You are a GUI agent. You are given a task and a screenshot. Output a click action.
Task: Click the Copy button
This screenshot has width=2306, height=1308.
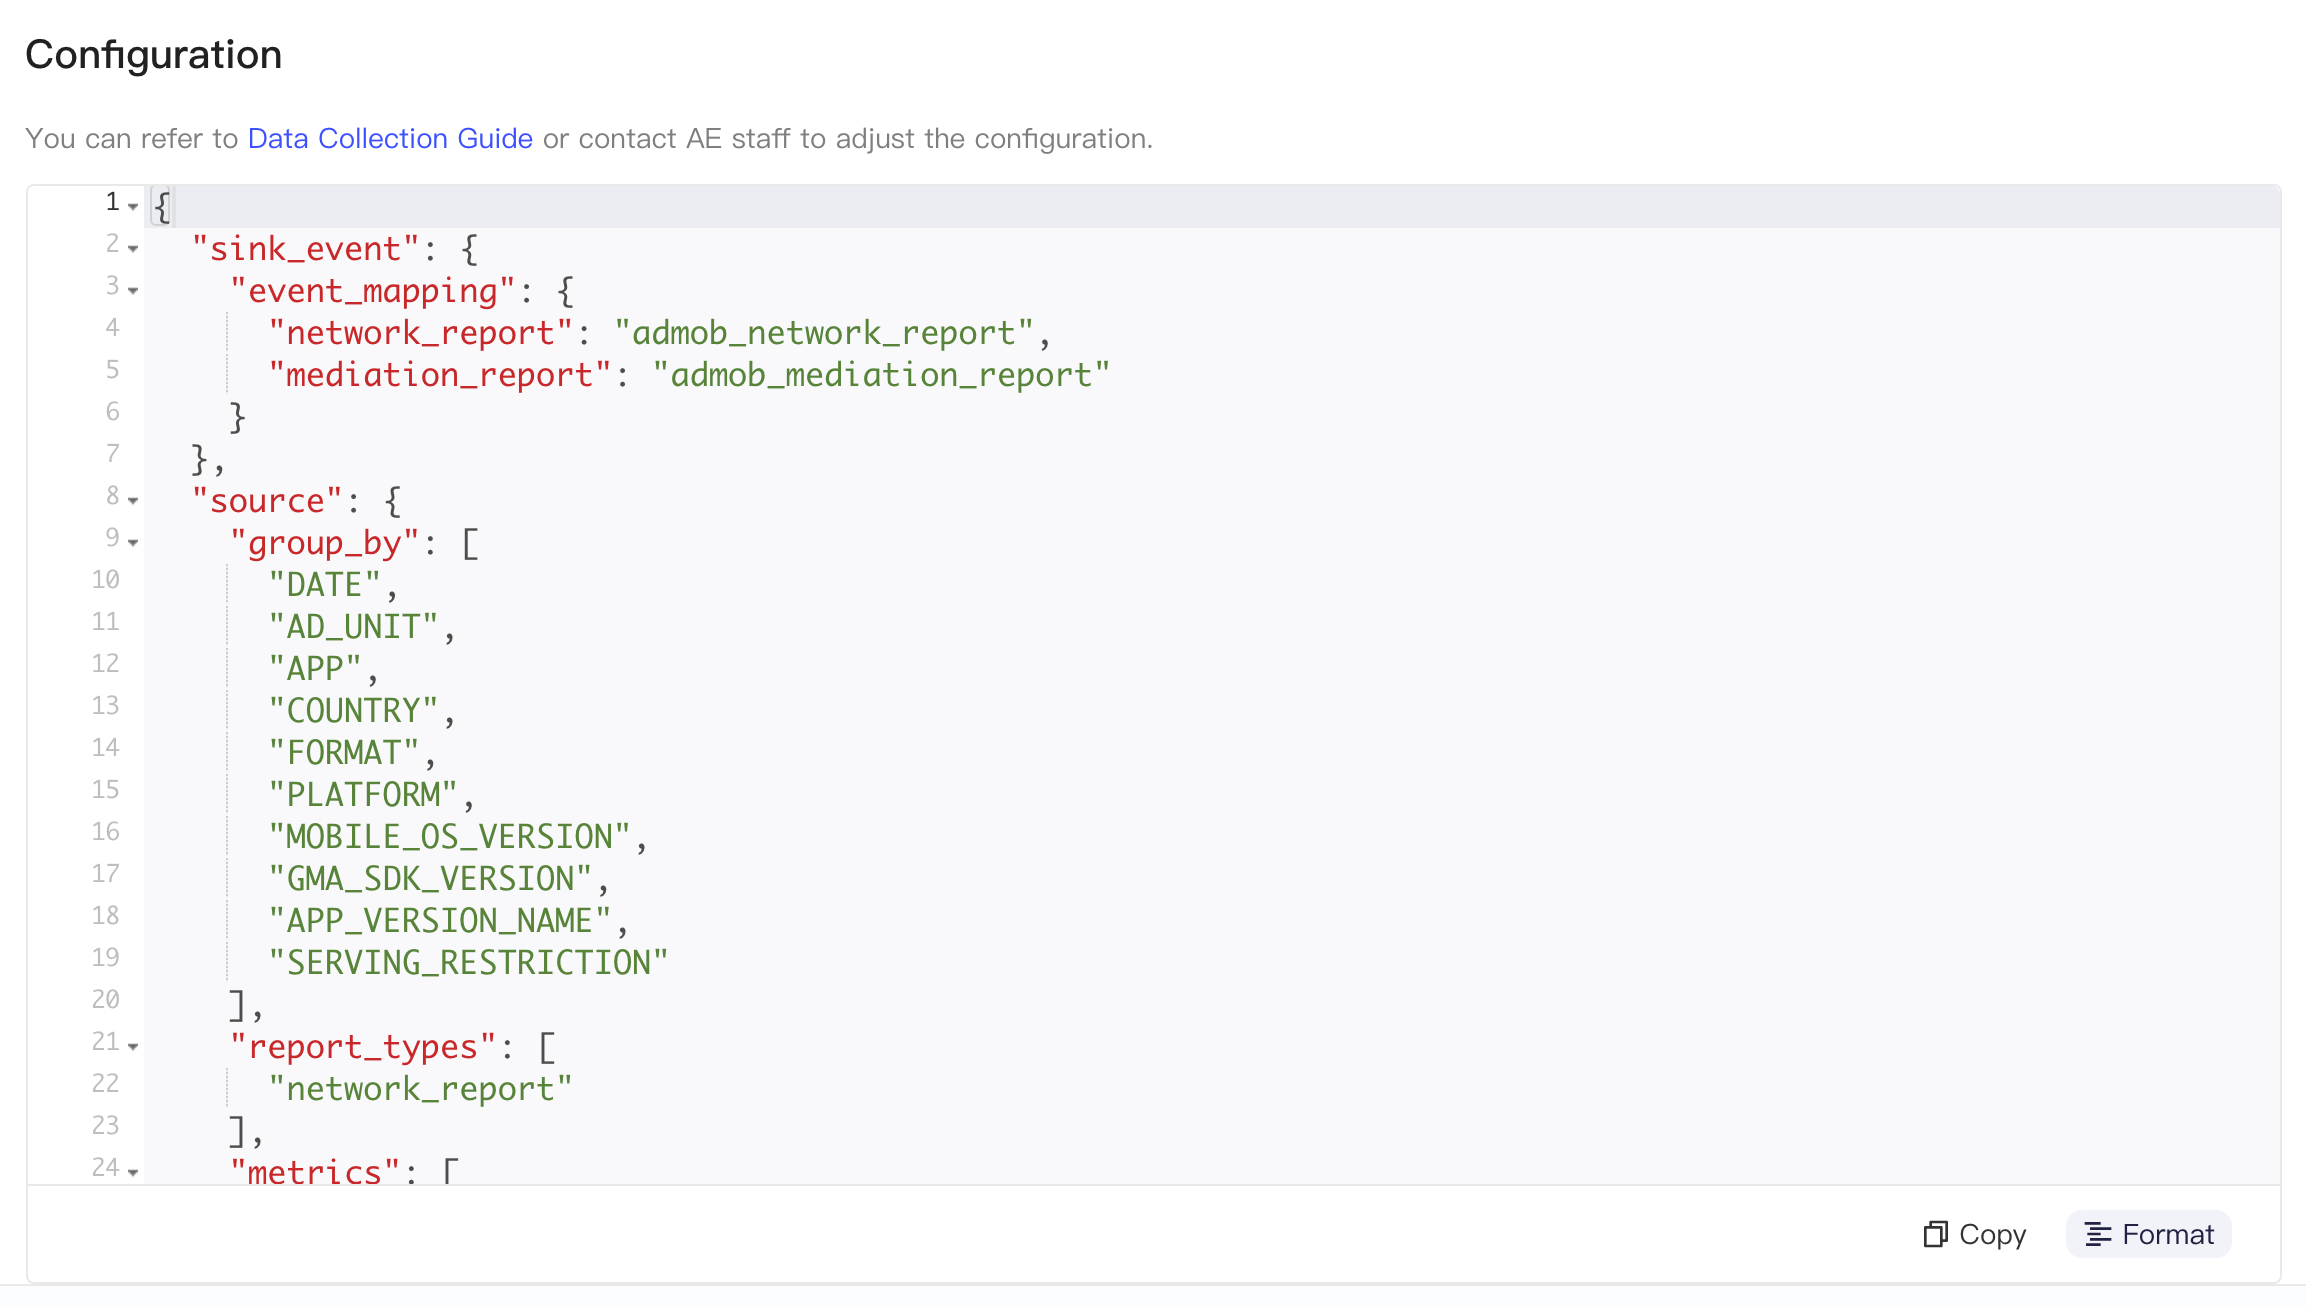tap(1974, 1234)
